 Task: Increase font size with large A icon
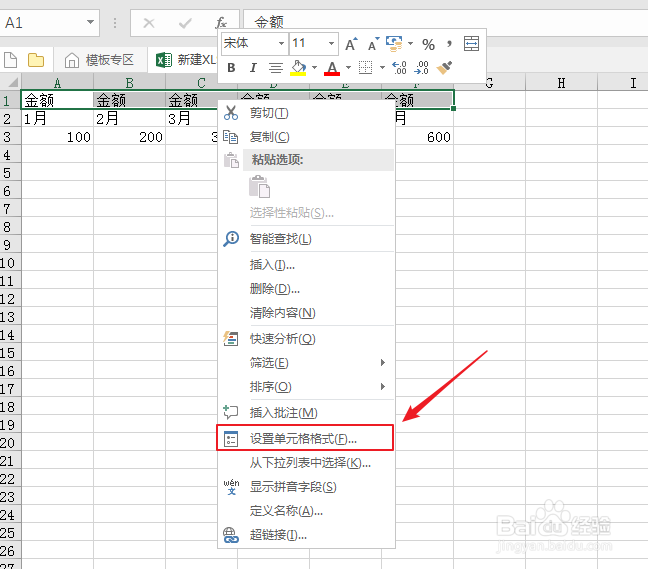[x=351, y=44]
